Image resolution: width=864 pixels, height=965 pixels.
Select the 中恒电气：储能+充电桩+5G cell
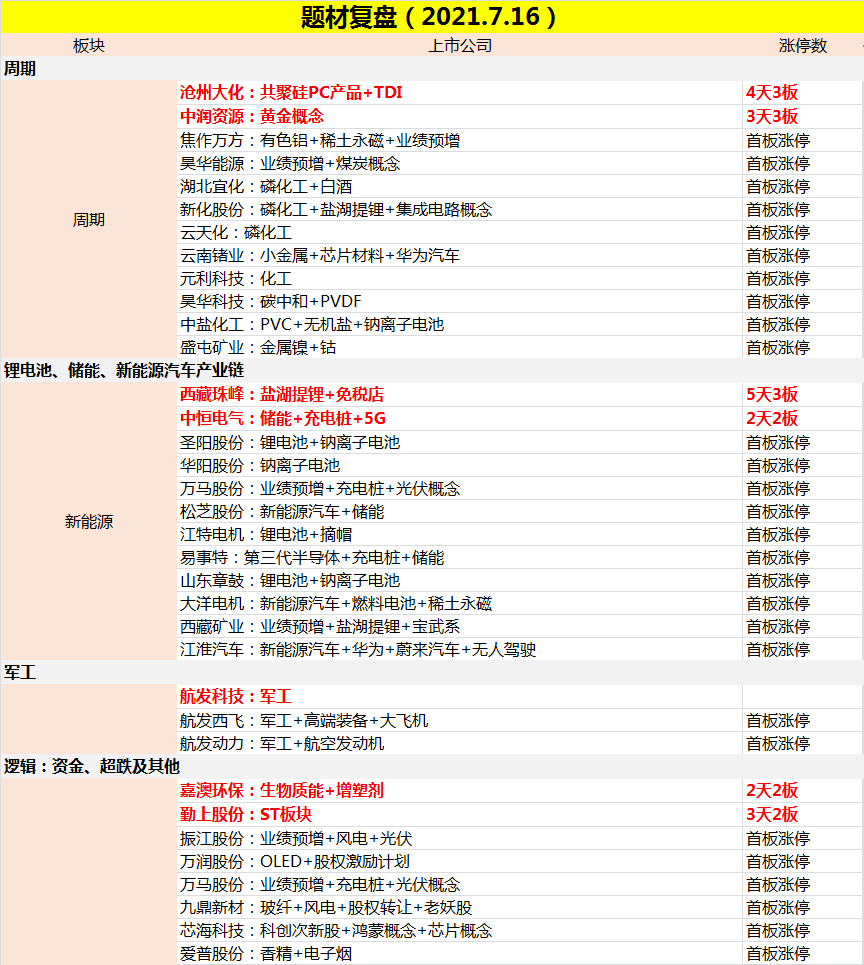point(459,418)
